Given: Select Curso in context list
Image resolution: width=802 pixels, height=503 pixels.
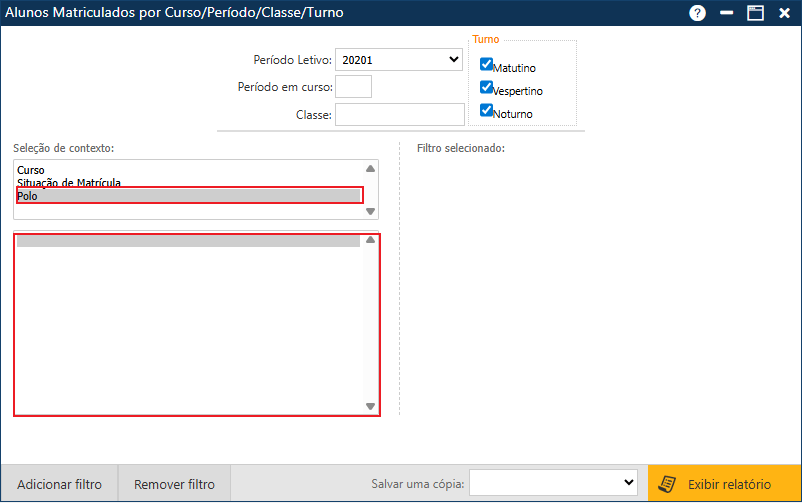Looking at the screenshot, I should point(31,170).
